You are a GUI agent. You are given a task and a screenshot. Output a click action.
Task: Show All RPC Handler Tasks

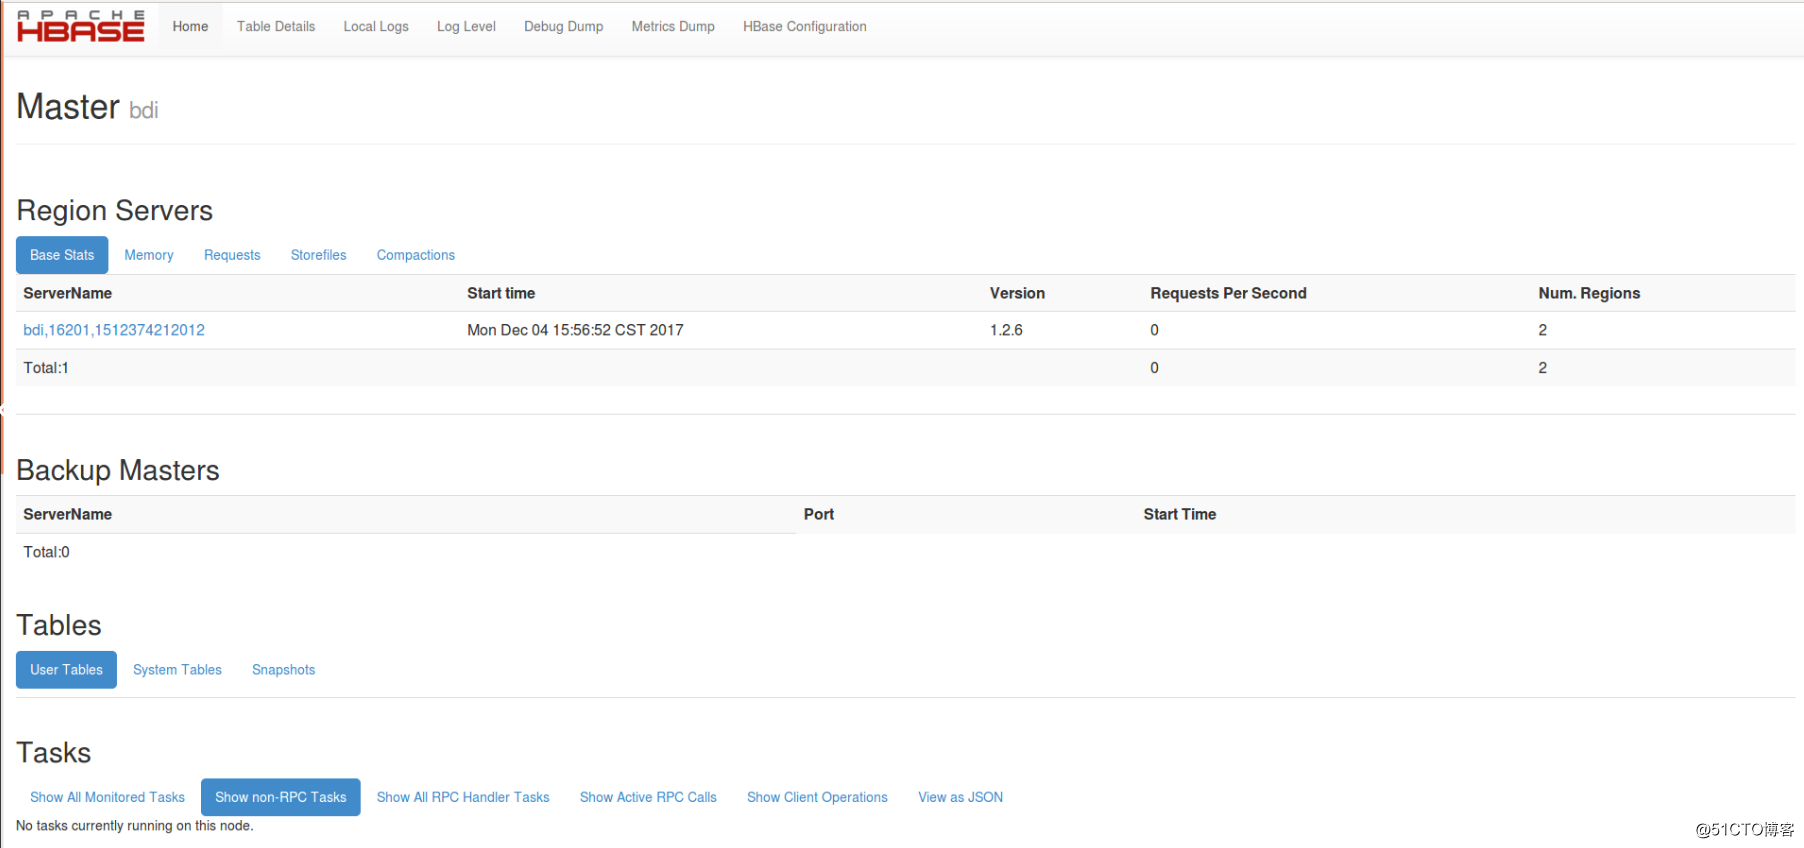pyautogui.click(x=463, y=797)
